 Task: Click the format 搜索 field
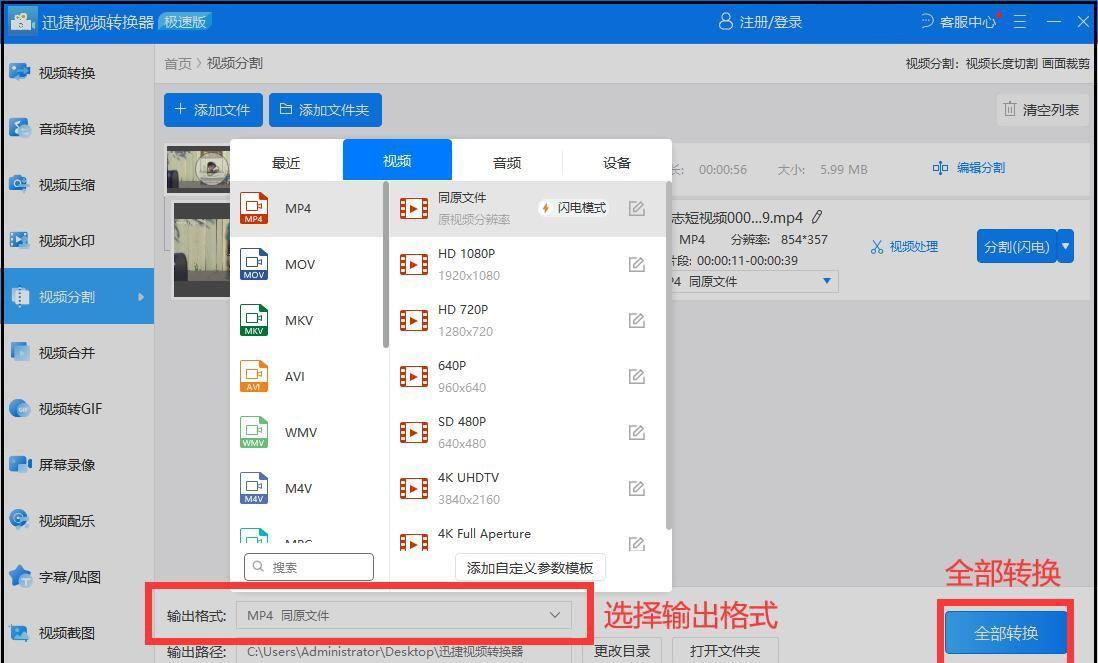pos(309,567)
